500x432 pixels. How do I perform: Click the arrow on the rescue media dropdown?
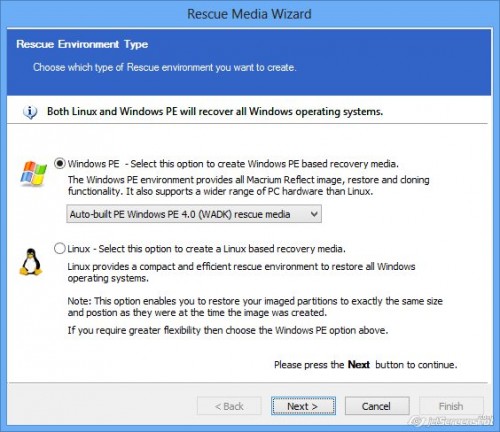[314, 214]
